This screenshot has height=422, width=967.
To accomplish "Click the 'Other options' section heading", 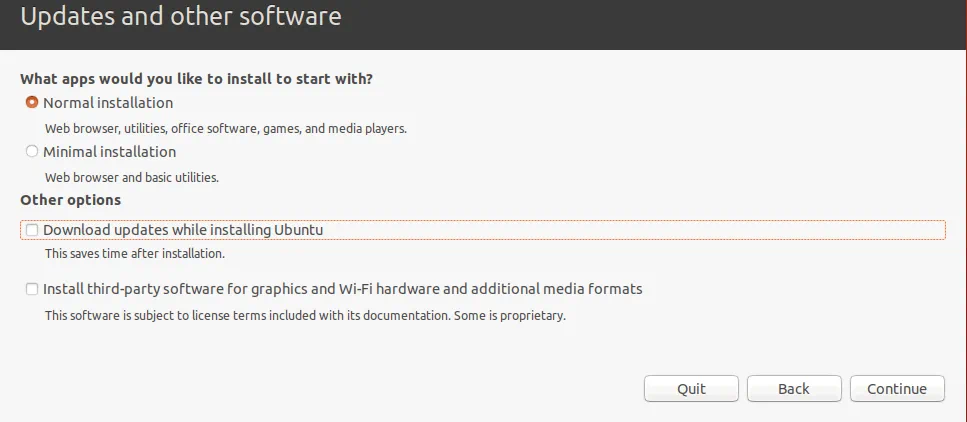I will [70, 200].
